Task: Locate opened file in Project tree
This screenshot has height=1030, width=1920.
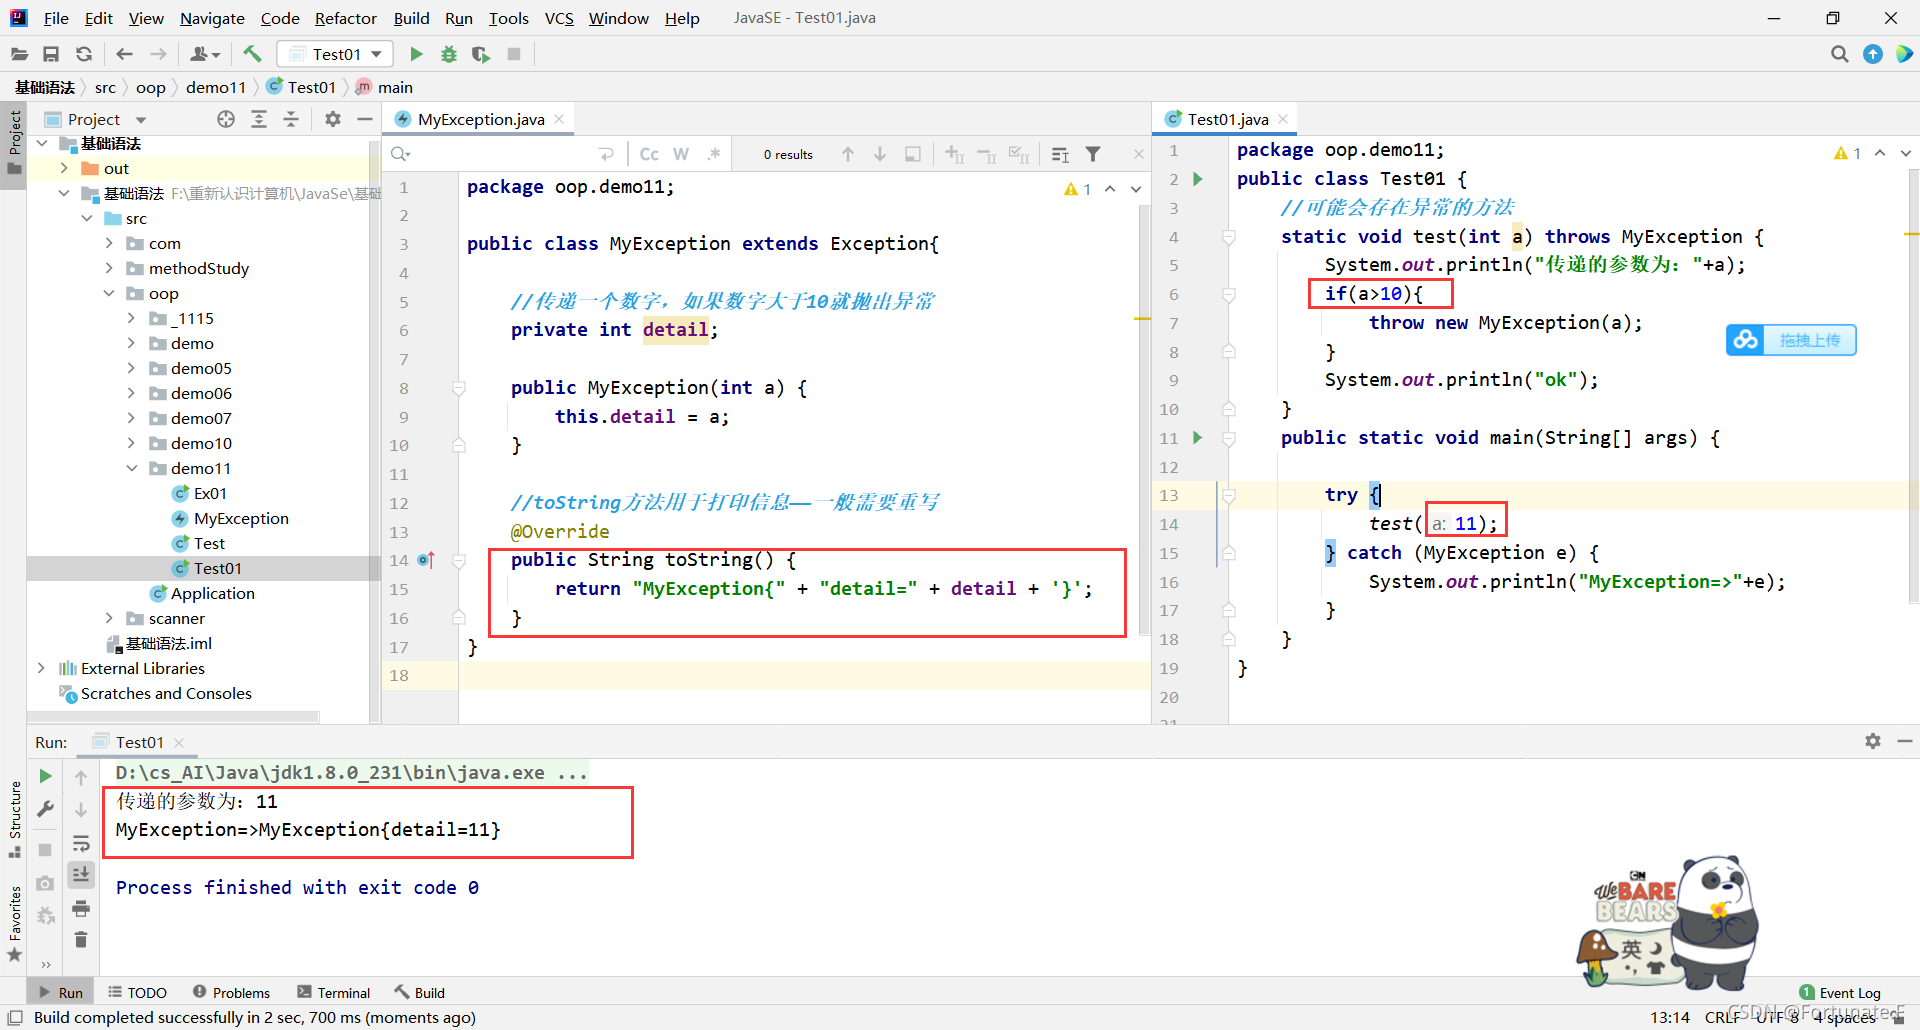Action: [x=226, y=119]
